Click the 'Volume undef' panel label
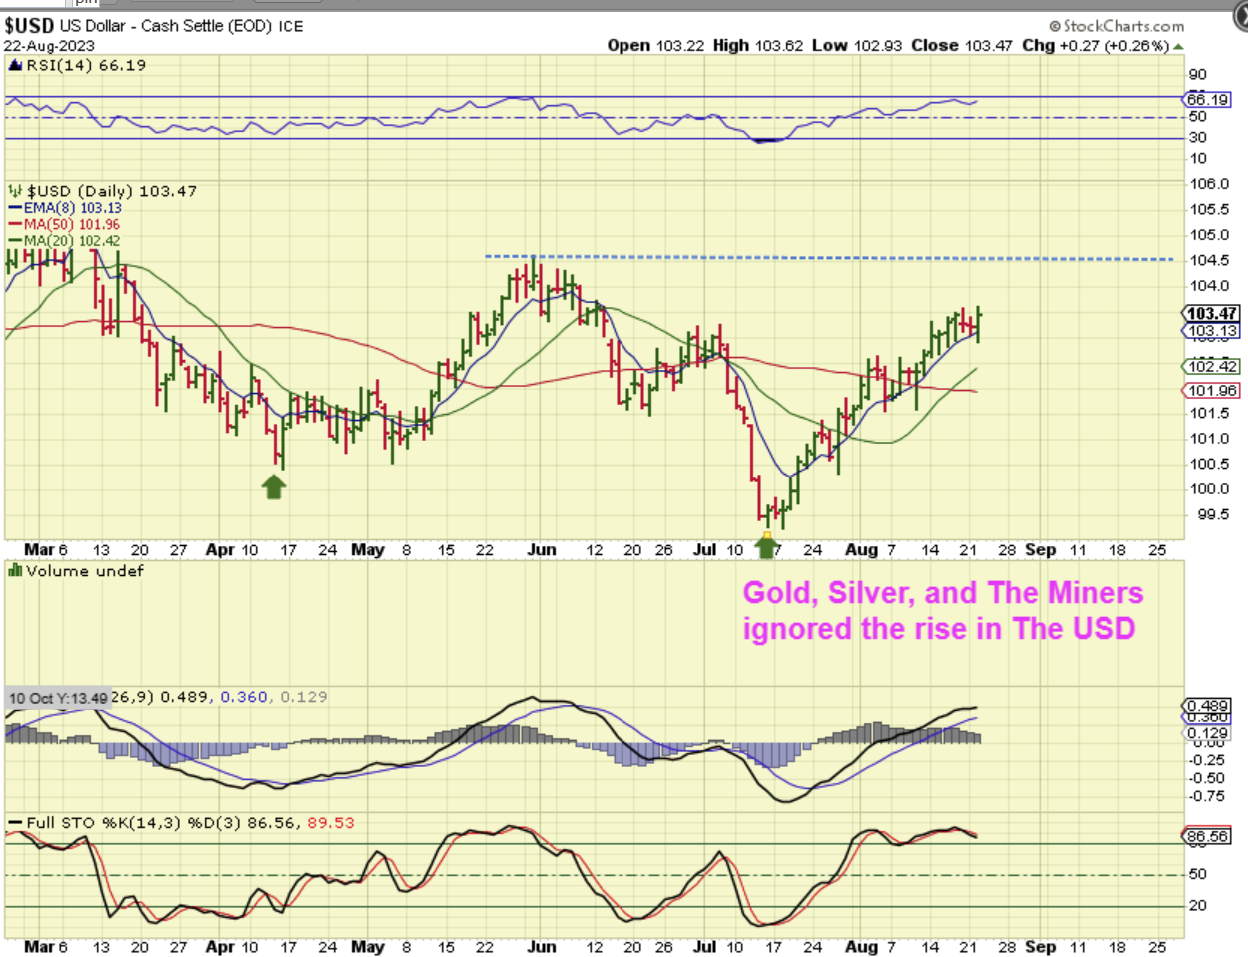Viewport: 1248px width, 957px height. (85, 571)
